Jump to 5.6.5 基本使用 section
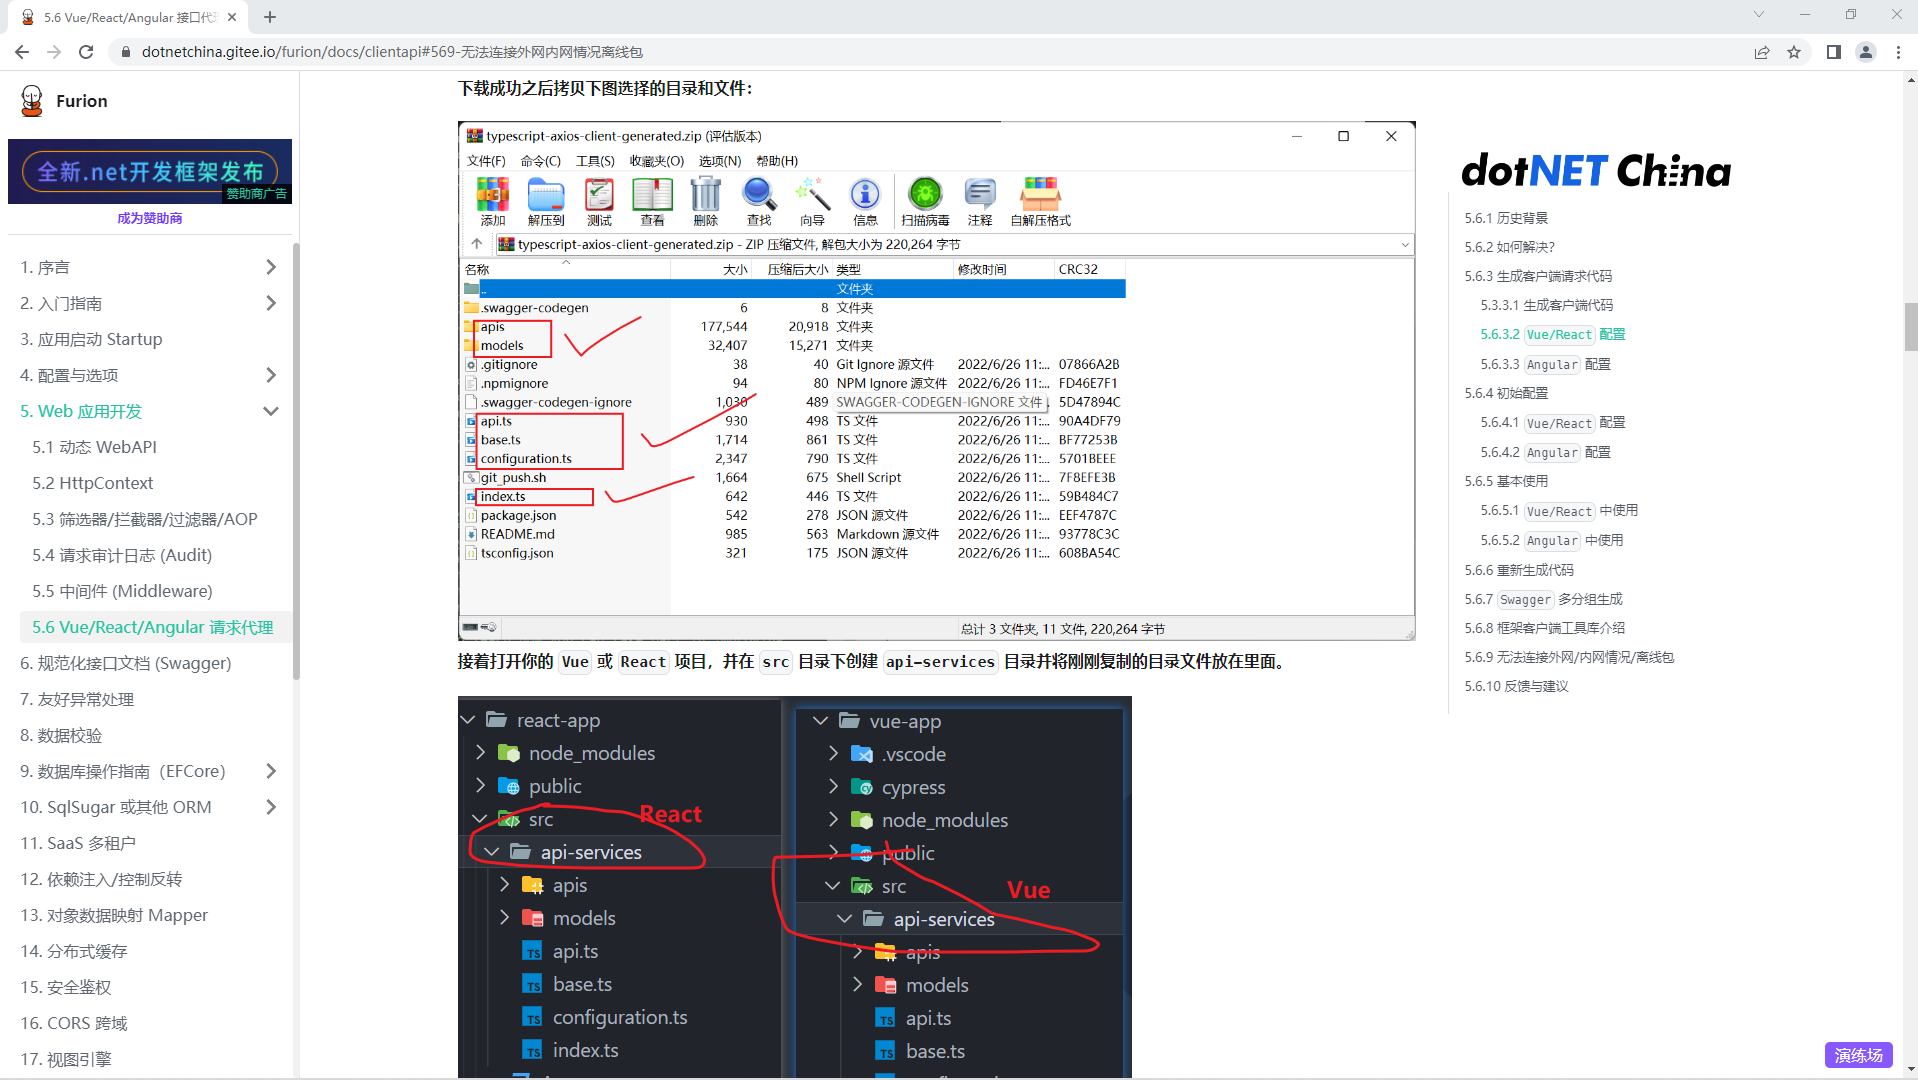The width and height of the screenshot is (1918, 1080). point(1506,481)
